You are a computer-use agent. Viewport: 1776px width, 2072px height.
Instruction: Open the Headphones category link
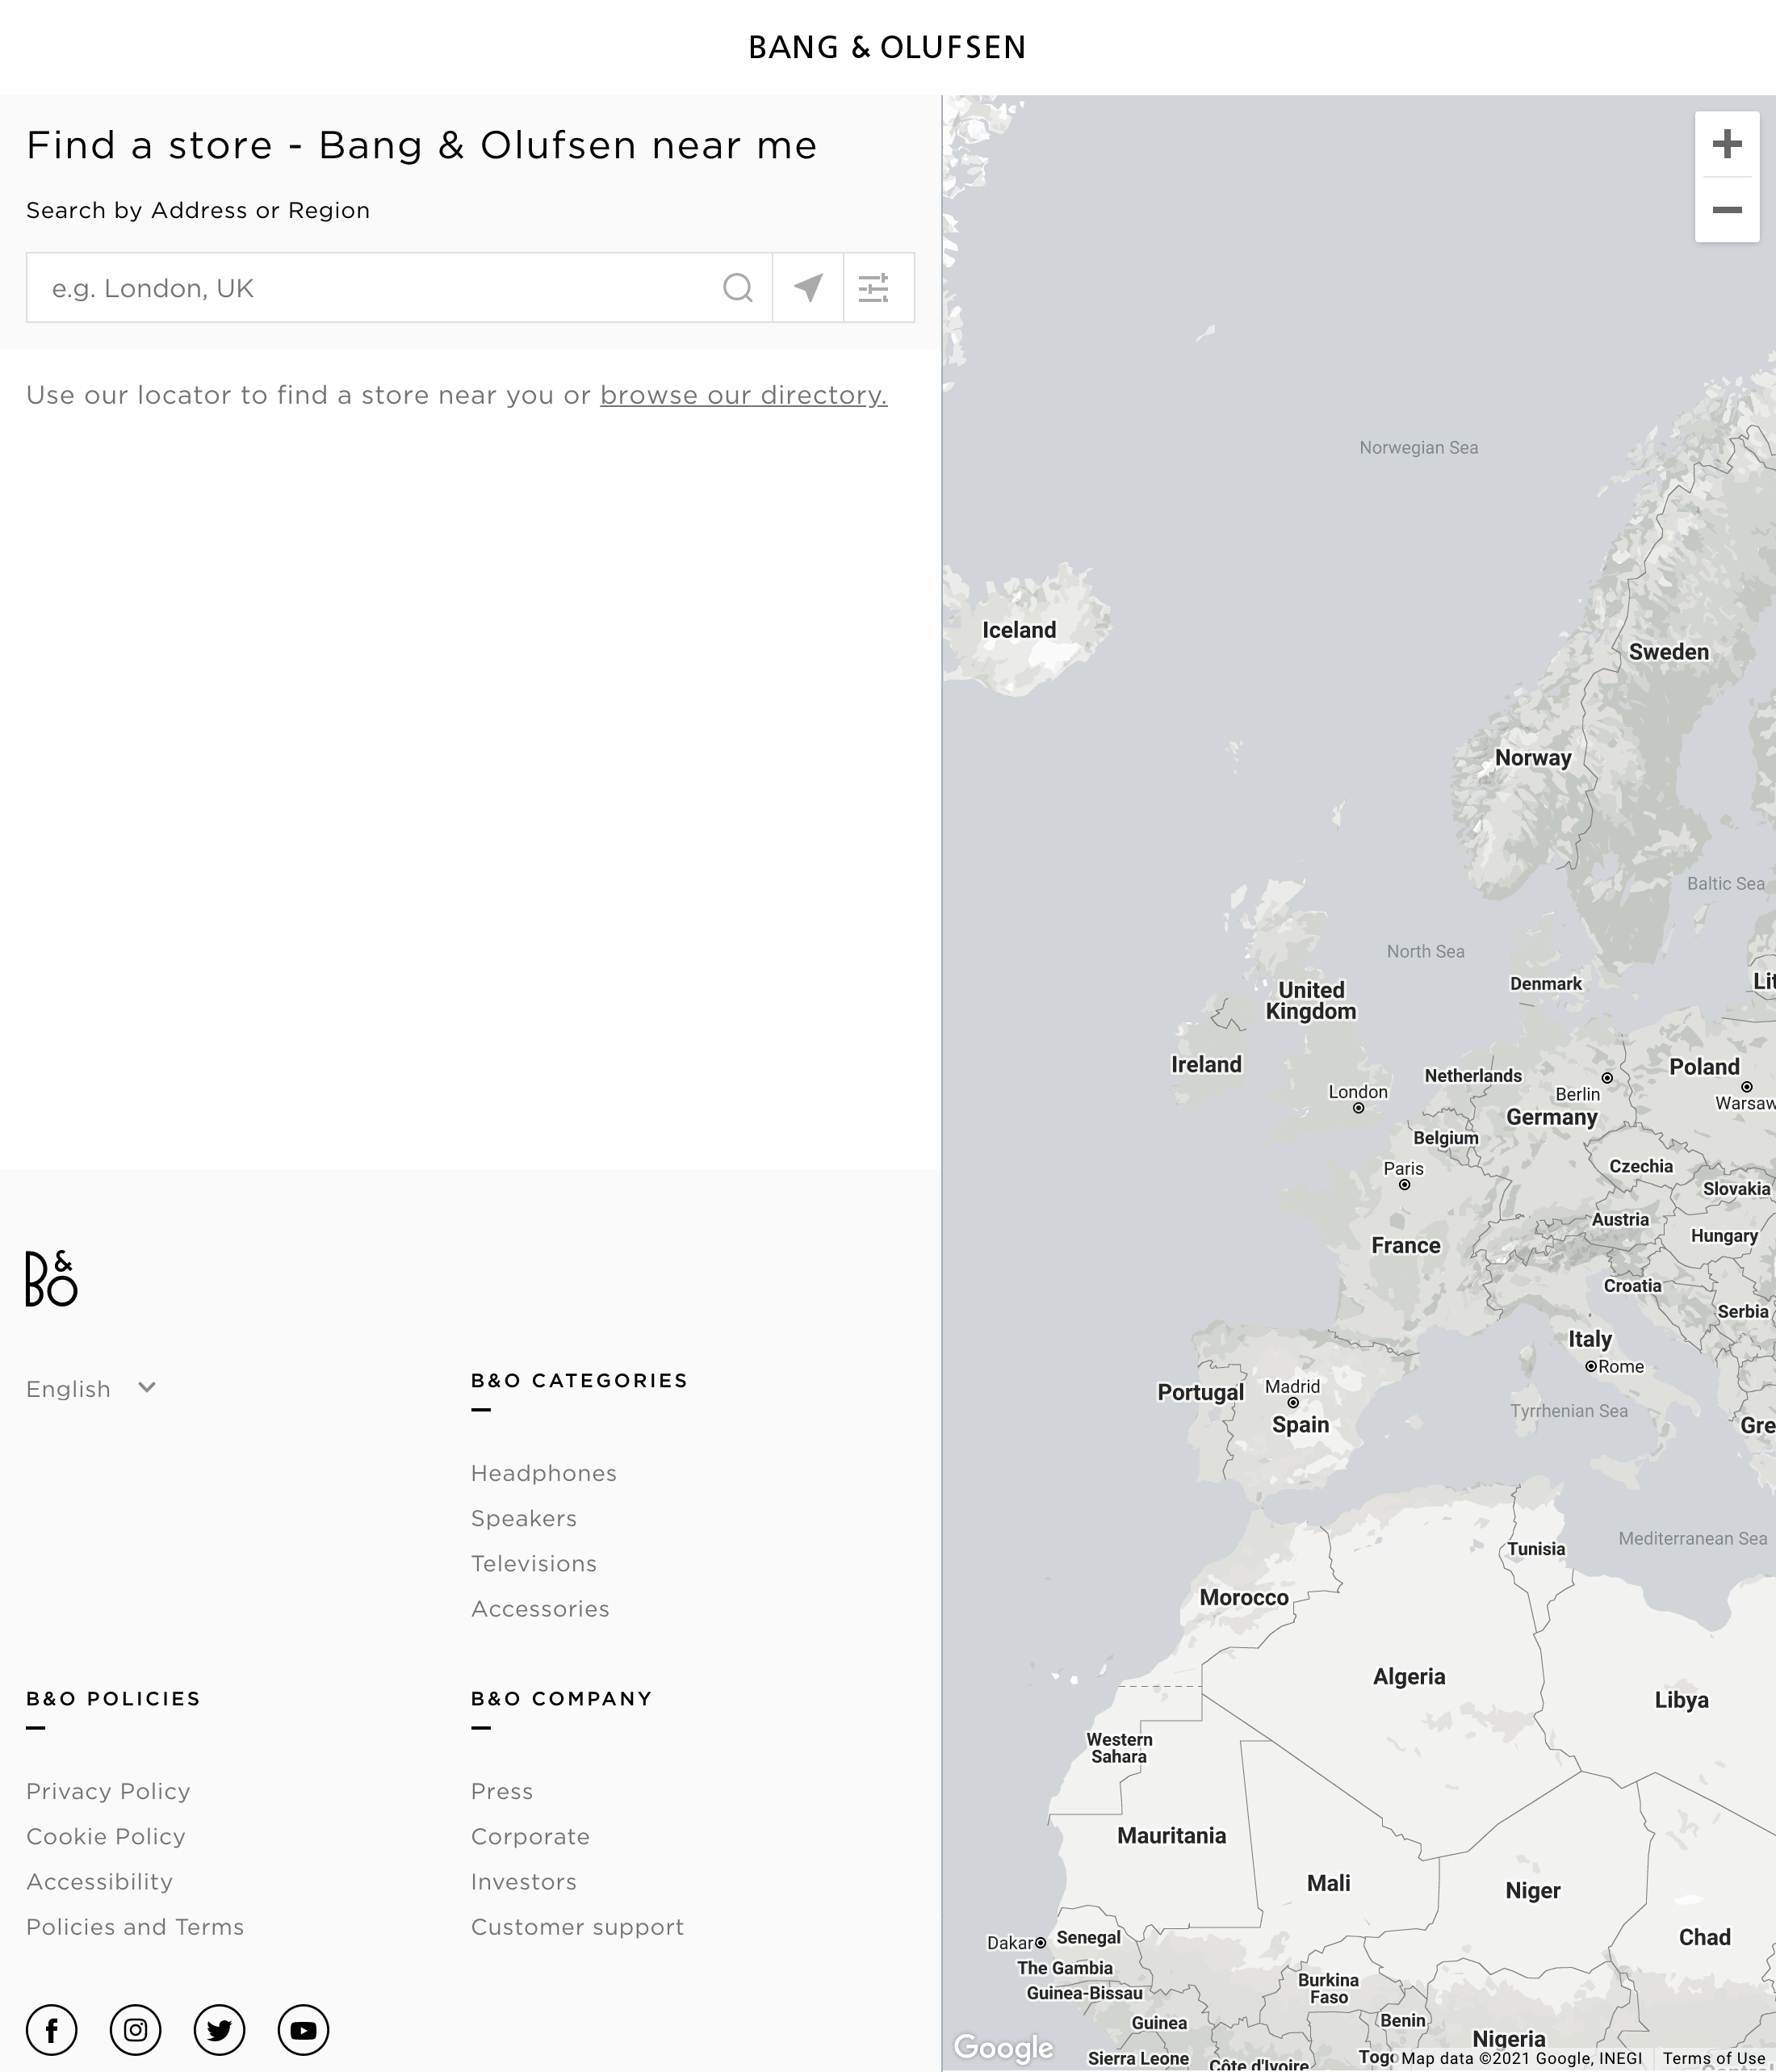(543, 1473)
